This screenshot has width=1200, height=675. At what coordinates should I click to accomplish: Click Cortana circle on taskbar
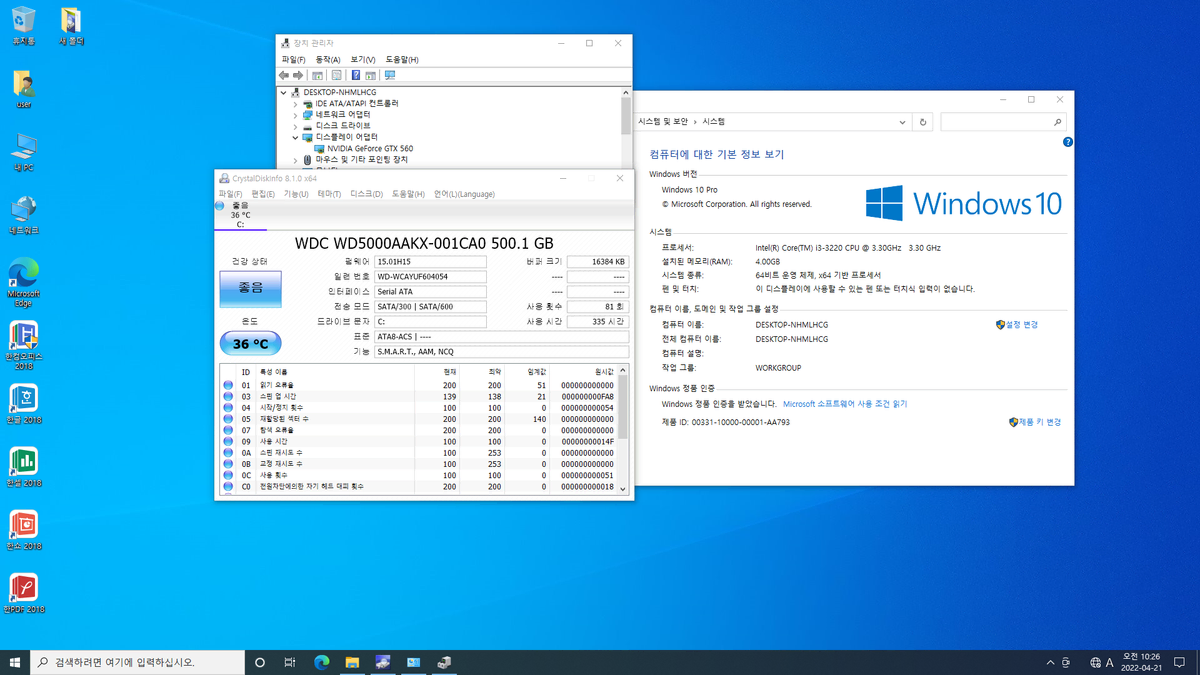tap(260, 662)
